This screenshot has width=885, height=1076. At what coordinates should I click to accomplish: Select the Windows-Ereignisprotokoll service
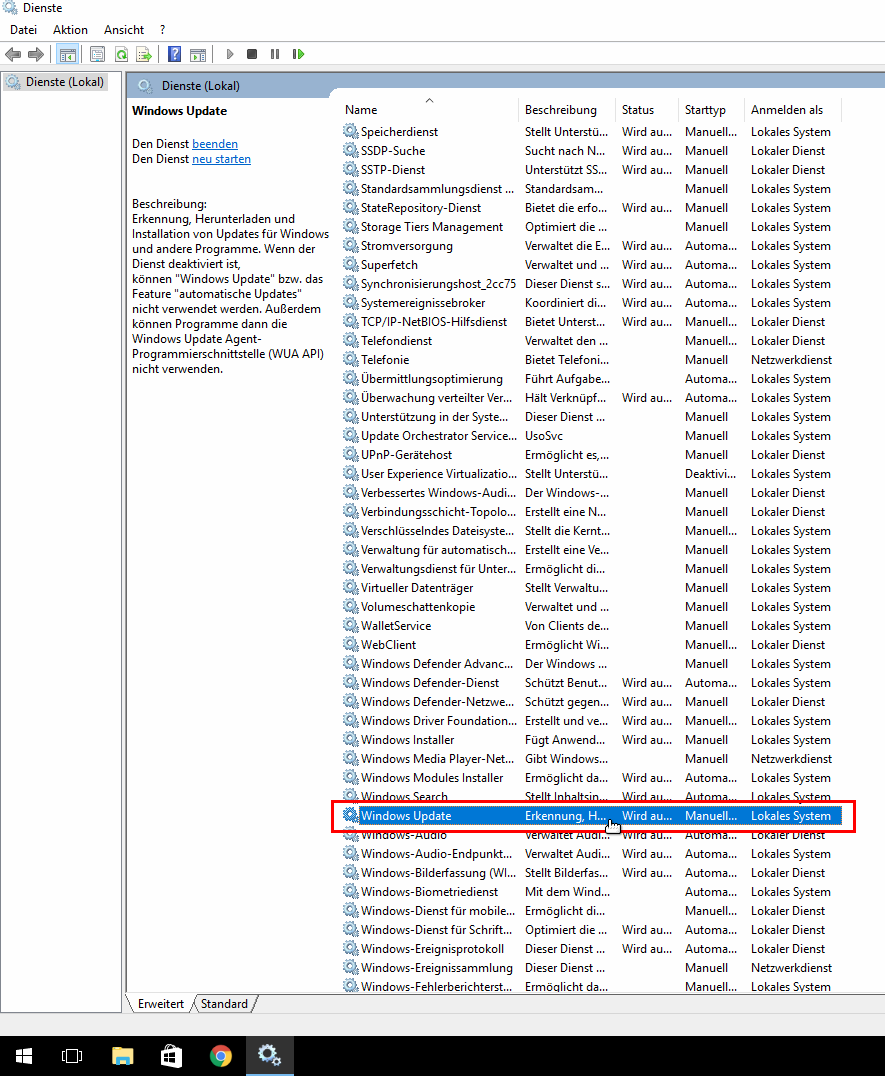tap(591, 948)
